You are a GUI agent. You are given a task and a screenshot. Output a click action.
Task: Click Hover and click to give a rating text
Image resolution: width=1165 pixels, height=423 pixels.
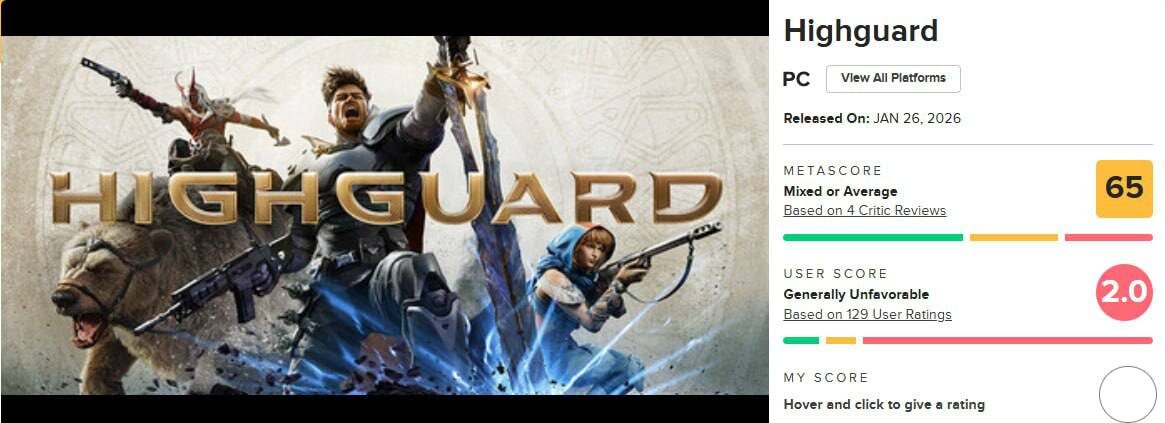(884, 404)
